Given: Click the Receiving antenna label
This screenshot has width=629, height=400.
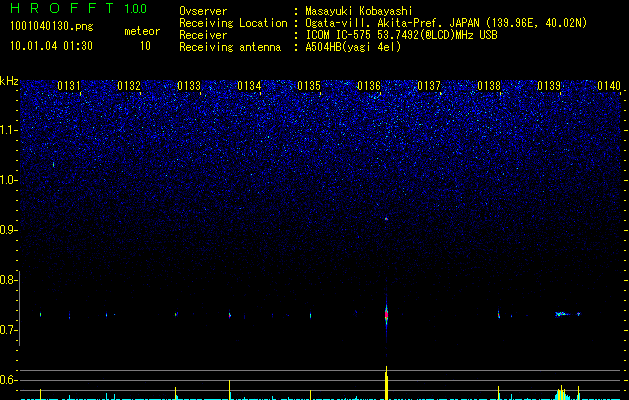Looking at the screenshot, I should click(230, 47).
